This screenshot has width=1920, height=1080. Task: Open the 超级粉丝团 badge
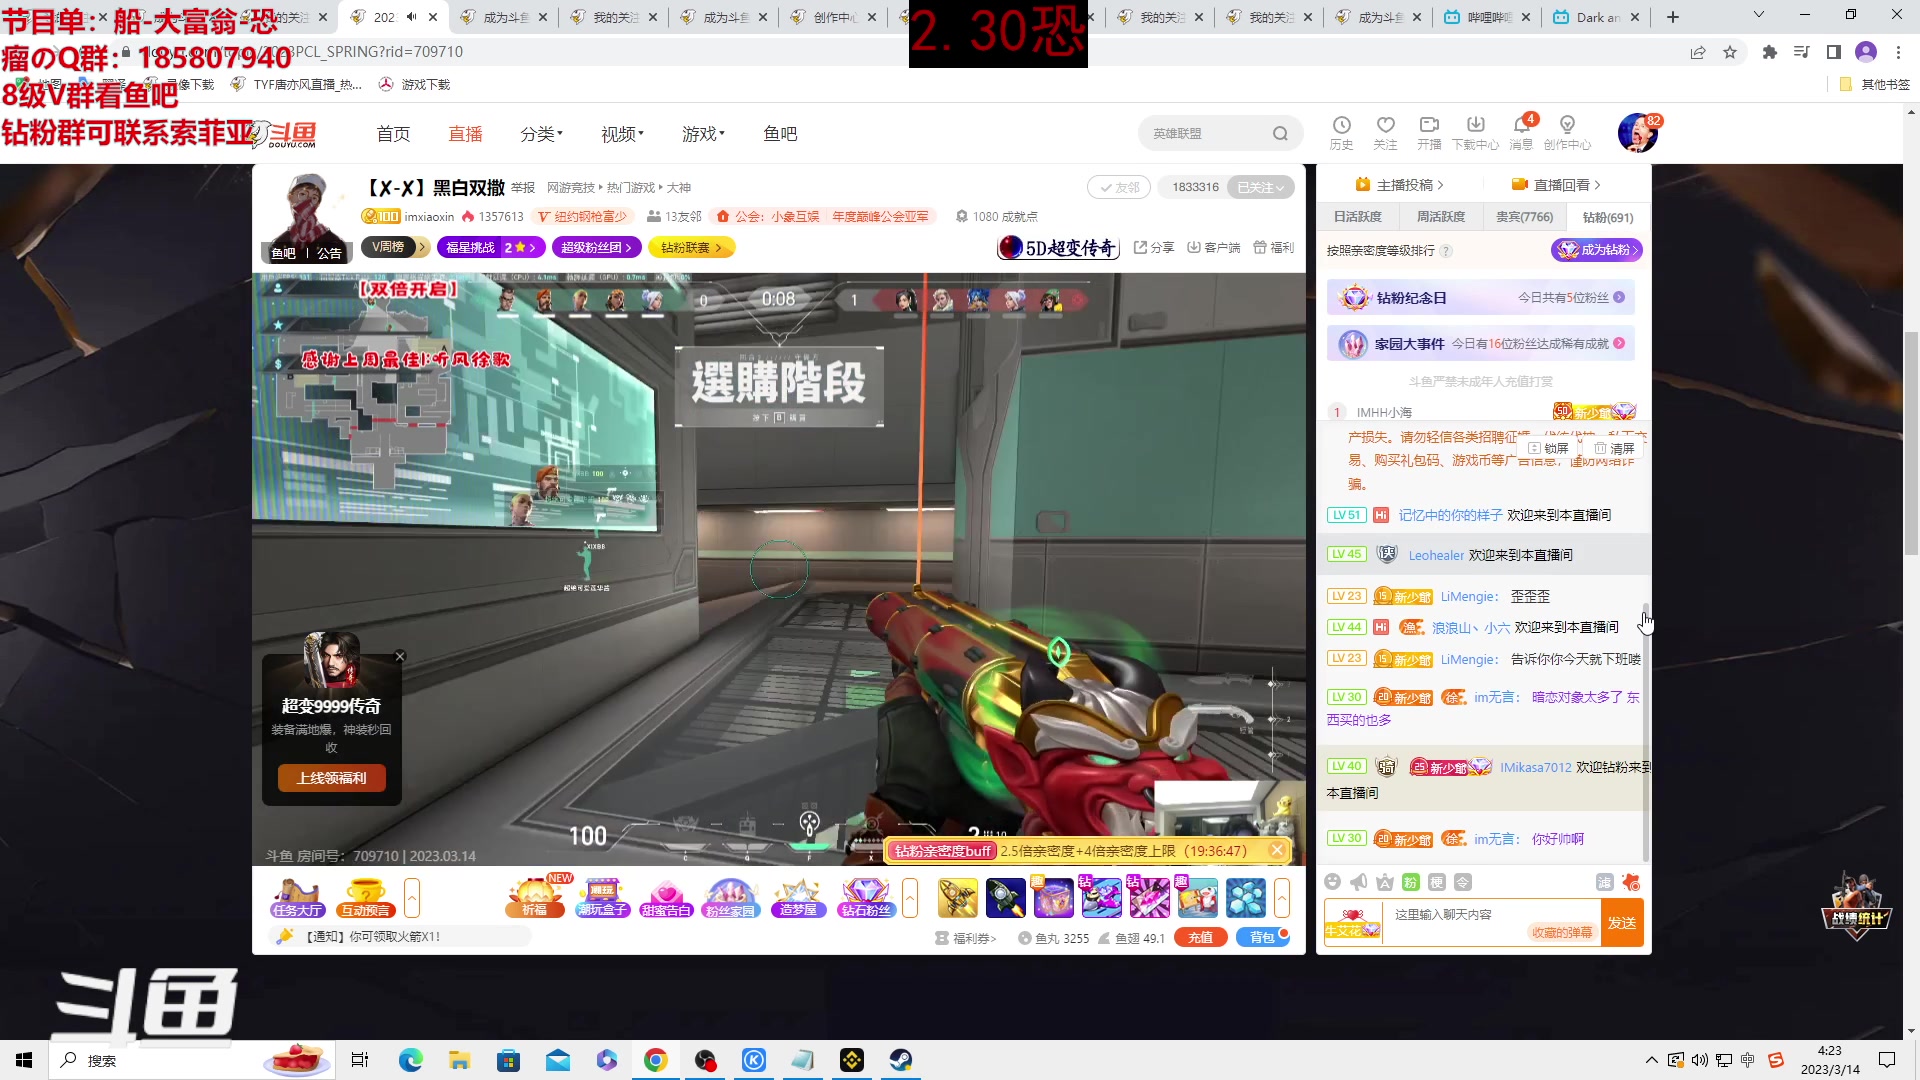[596, 247]
